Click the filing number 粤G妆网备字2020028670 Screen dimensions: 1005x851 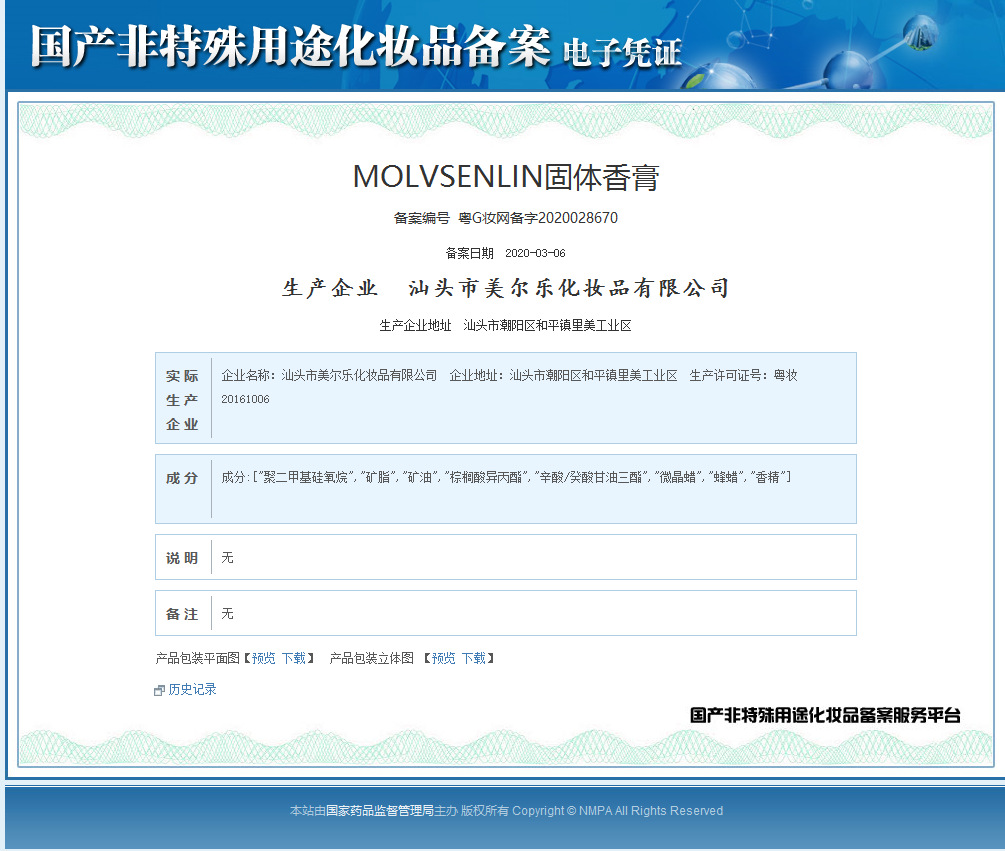tap(538, 218)
